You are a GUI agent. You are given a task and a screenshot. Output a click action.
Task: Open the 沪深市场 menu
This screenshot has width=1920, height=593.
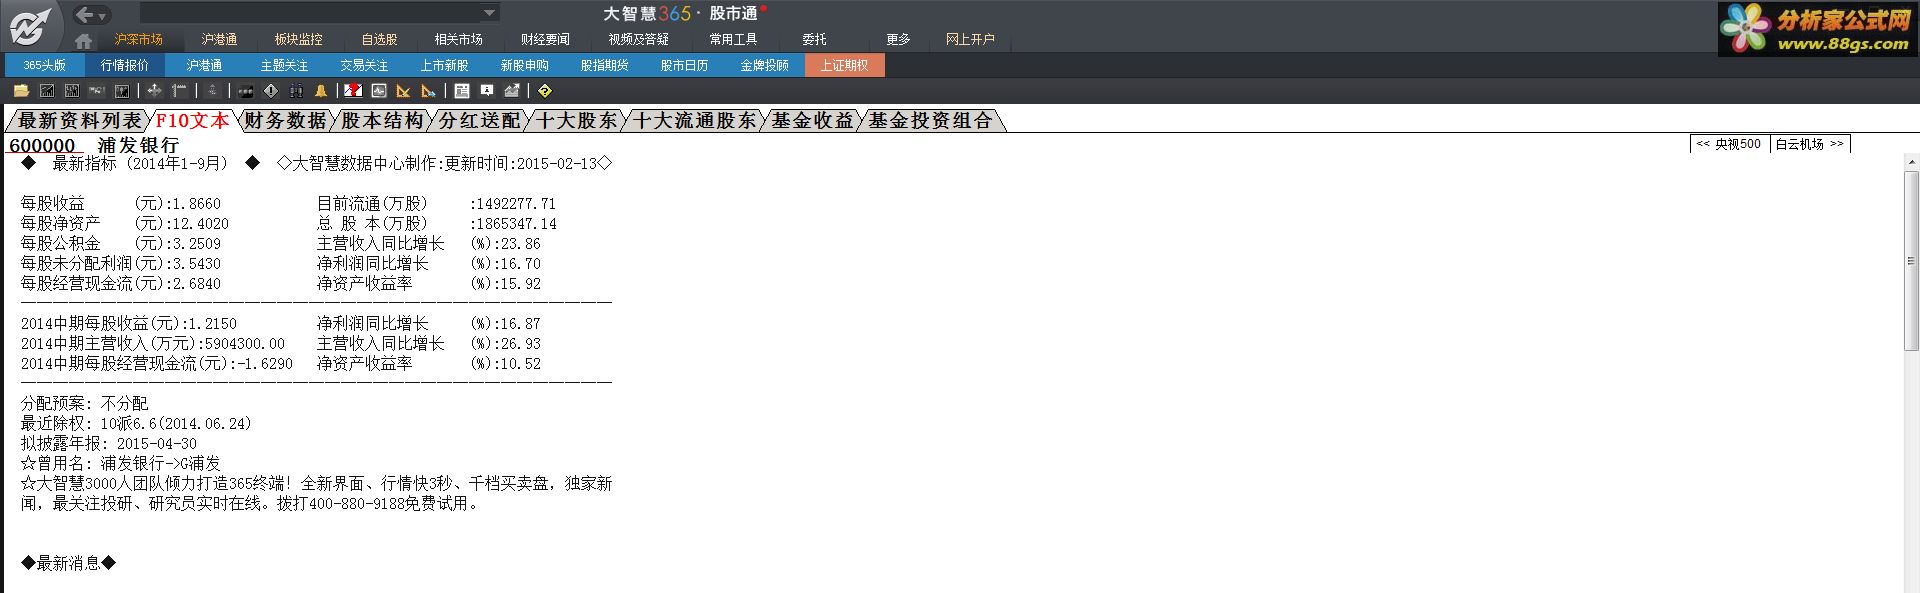(139, 40)
